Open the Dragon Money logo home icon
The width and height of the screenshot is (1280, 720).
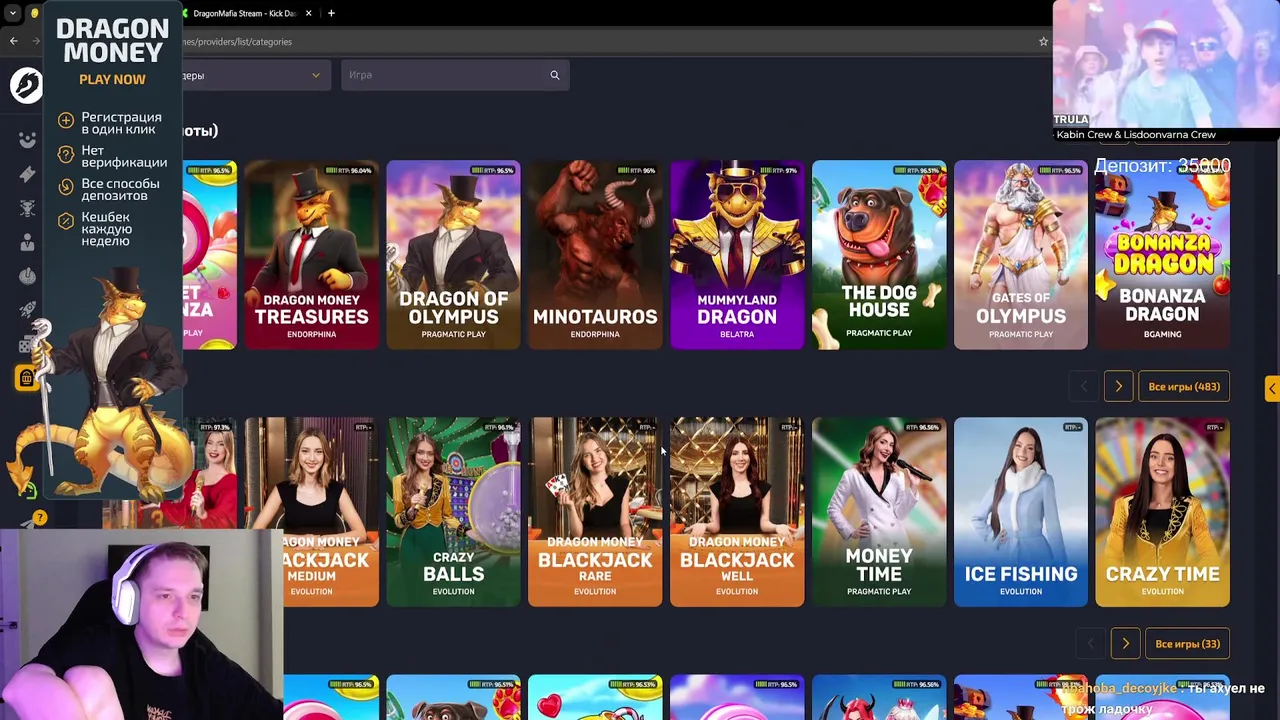pos(27,85)
